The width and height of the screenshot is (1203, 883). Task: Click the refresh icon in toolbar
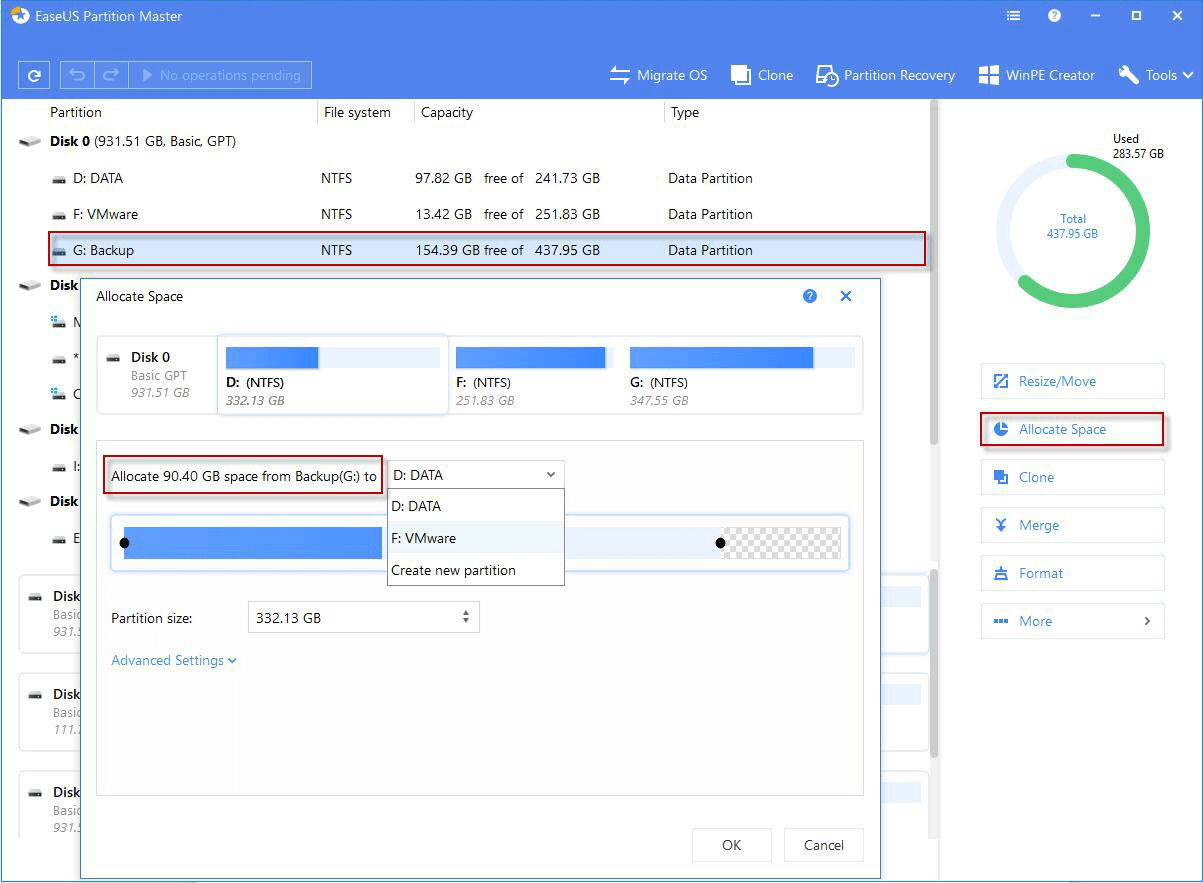coord(34,75)
